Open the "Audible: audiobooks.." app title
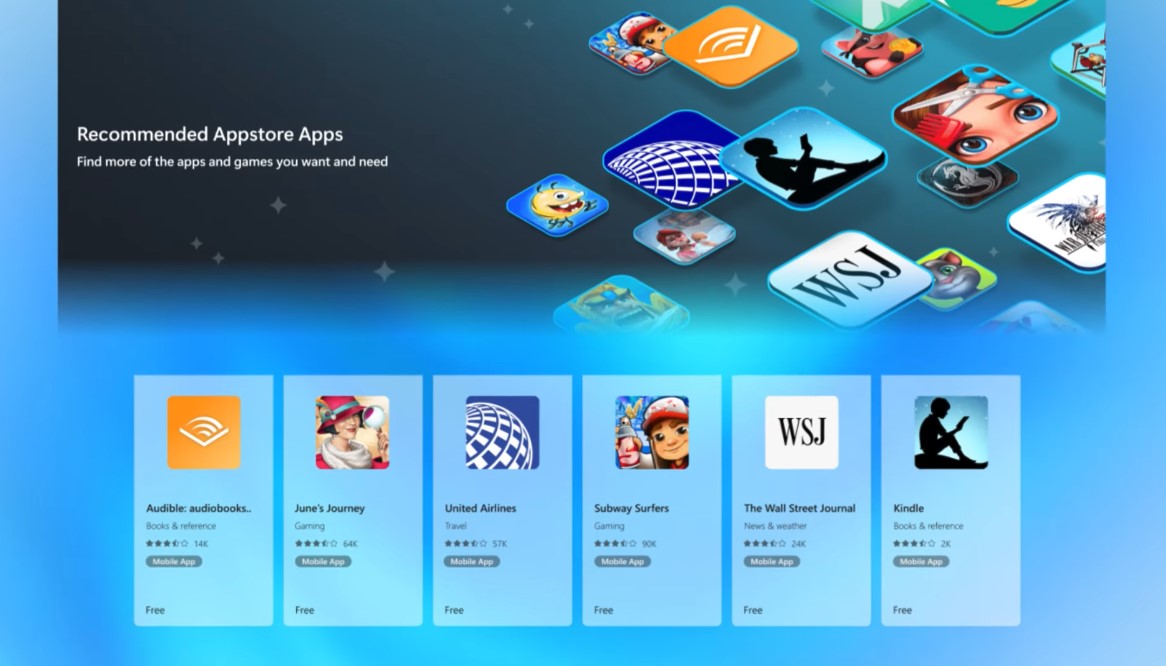The width and height of the screenshot is (1166, 666). [x=199, y=508]
